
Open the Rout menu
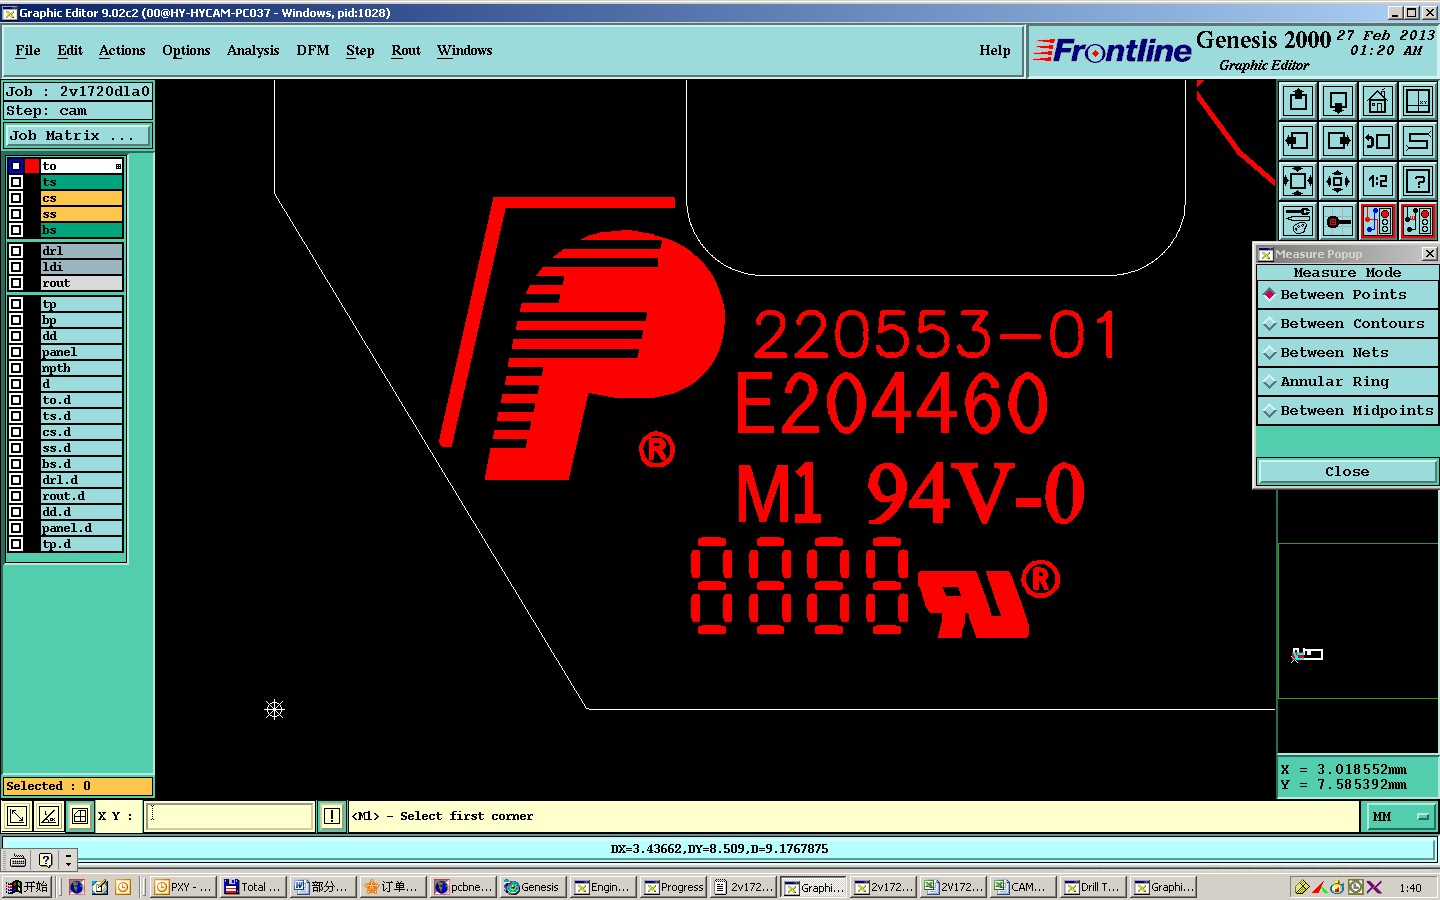point(406,50)
